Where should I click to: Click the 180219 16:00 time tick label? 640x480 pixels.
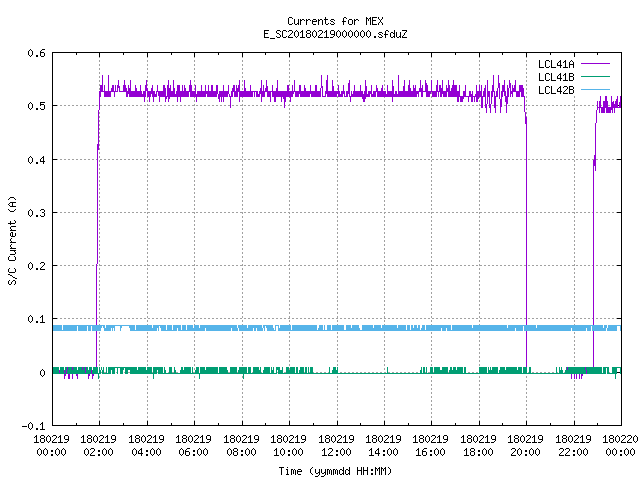coord(430,446)
